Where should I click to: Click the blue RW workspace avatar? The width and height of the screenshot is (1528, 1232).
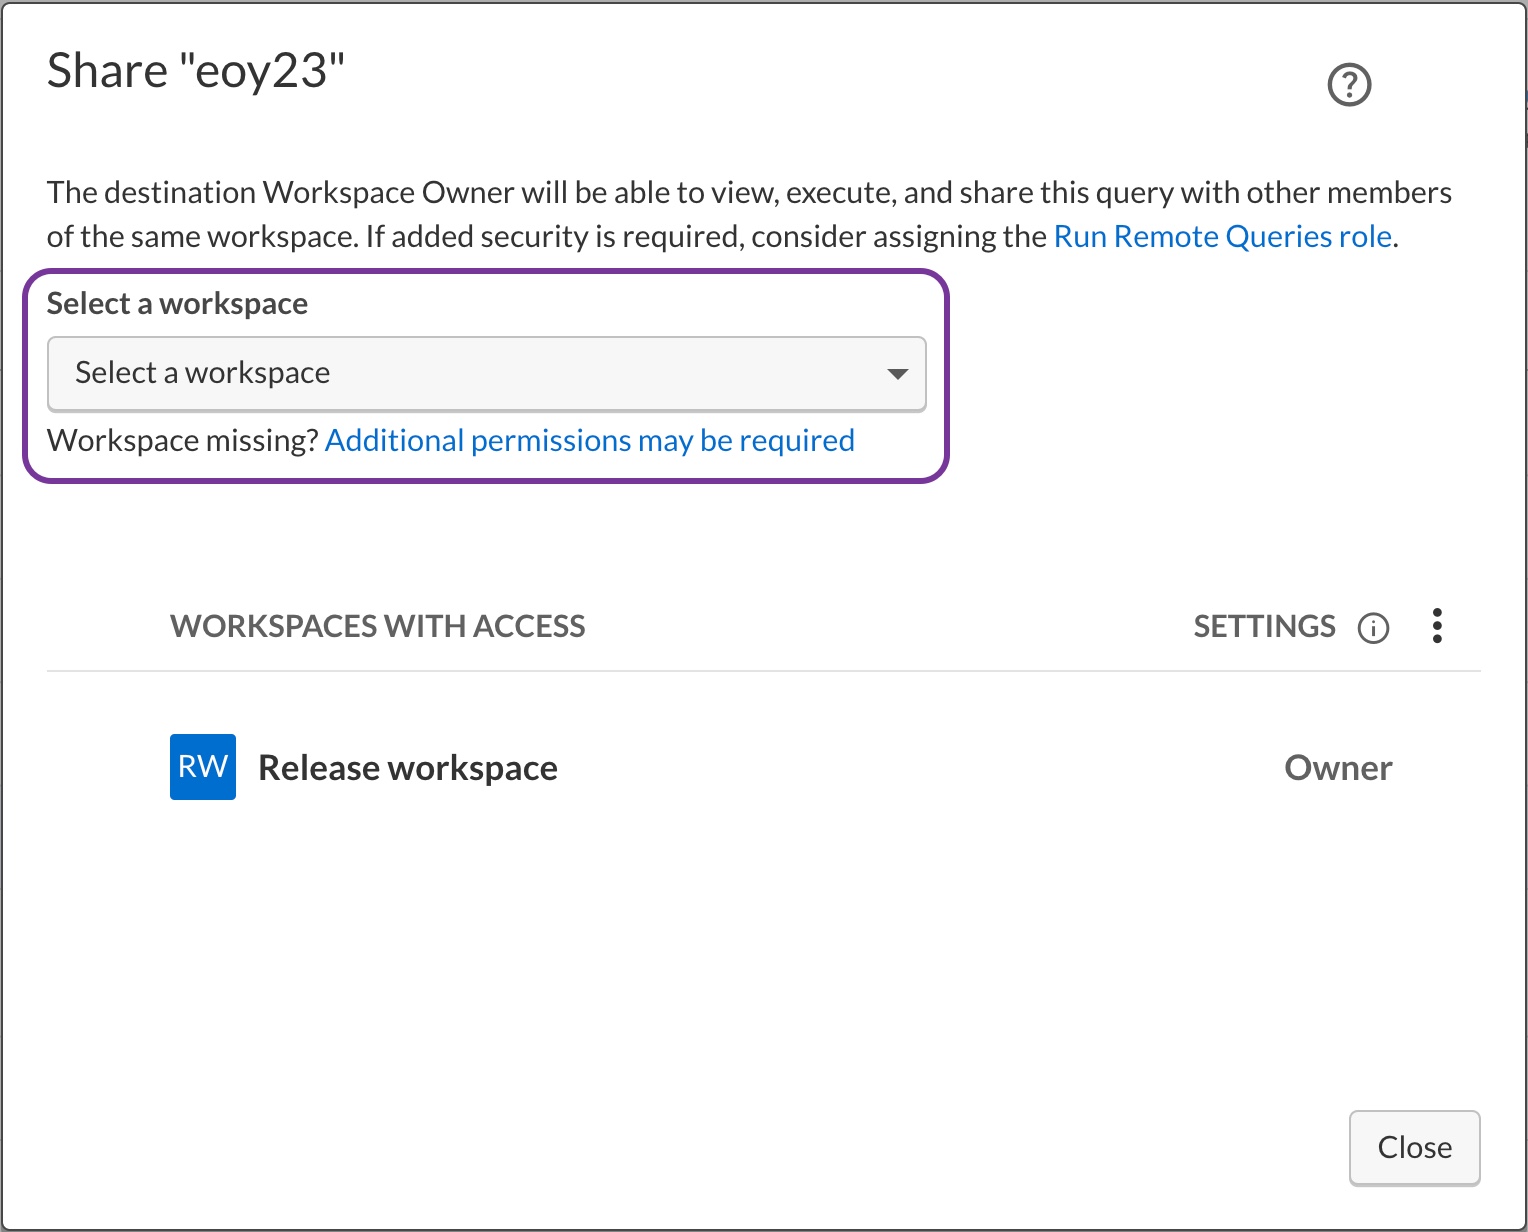(203, 767)
